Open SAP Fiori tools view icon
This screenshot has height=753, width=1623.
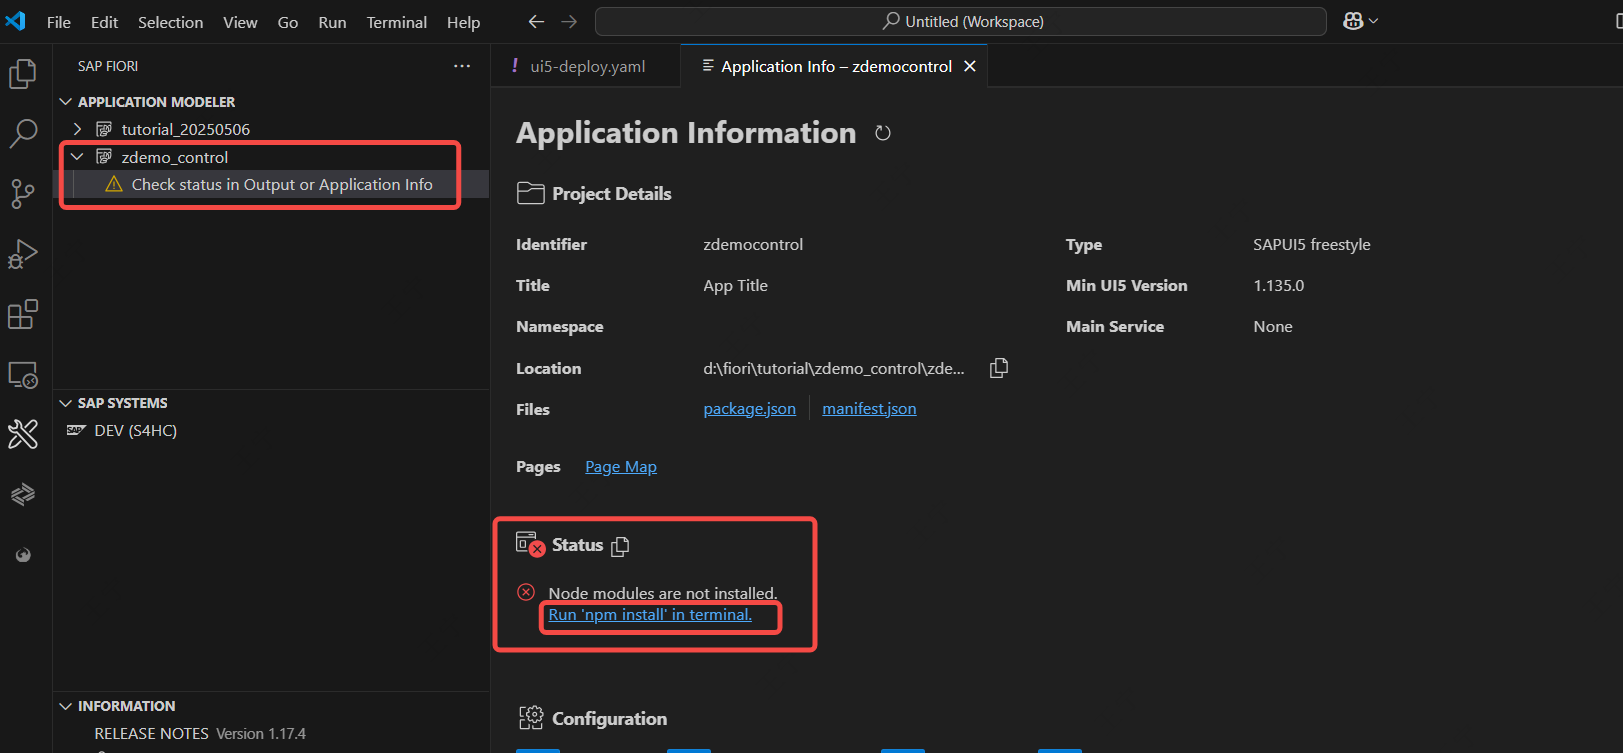(23, 434)
